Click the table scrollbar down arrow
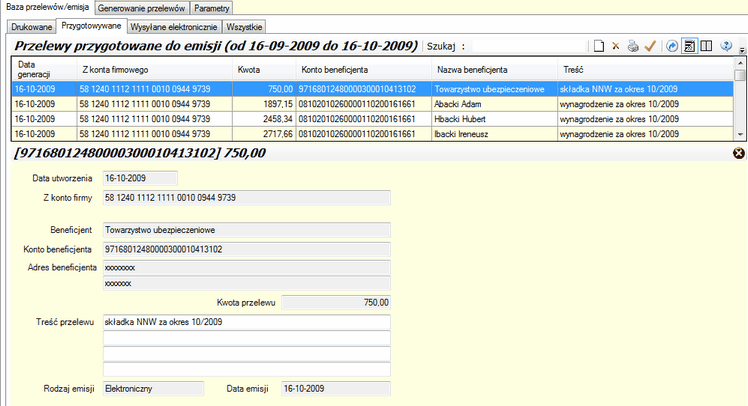The width and height of the screenshot is (748, 406). pyautogui.click(x=740, y=135)
